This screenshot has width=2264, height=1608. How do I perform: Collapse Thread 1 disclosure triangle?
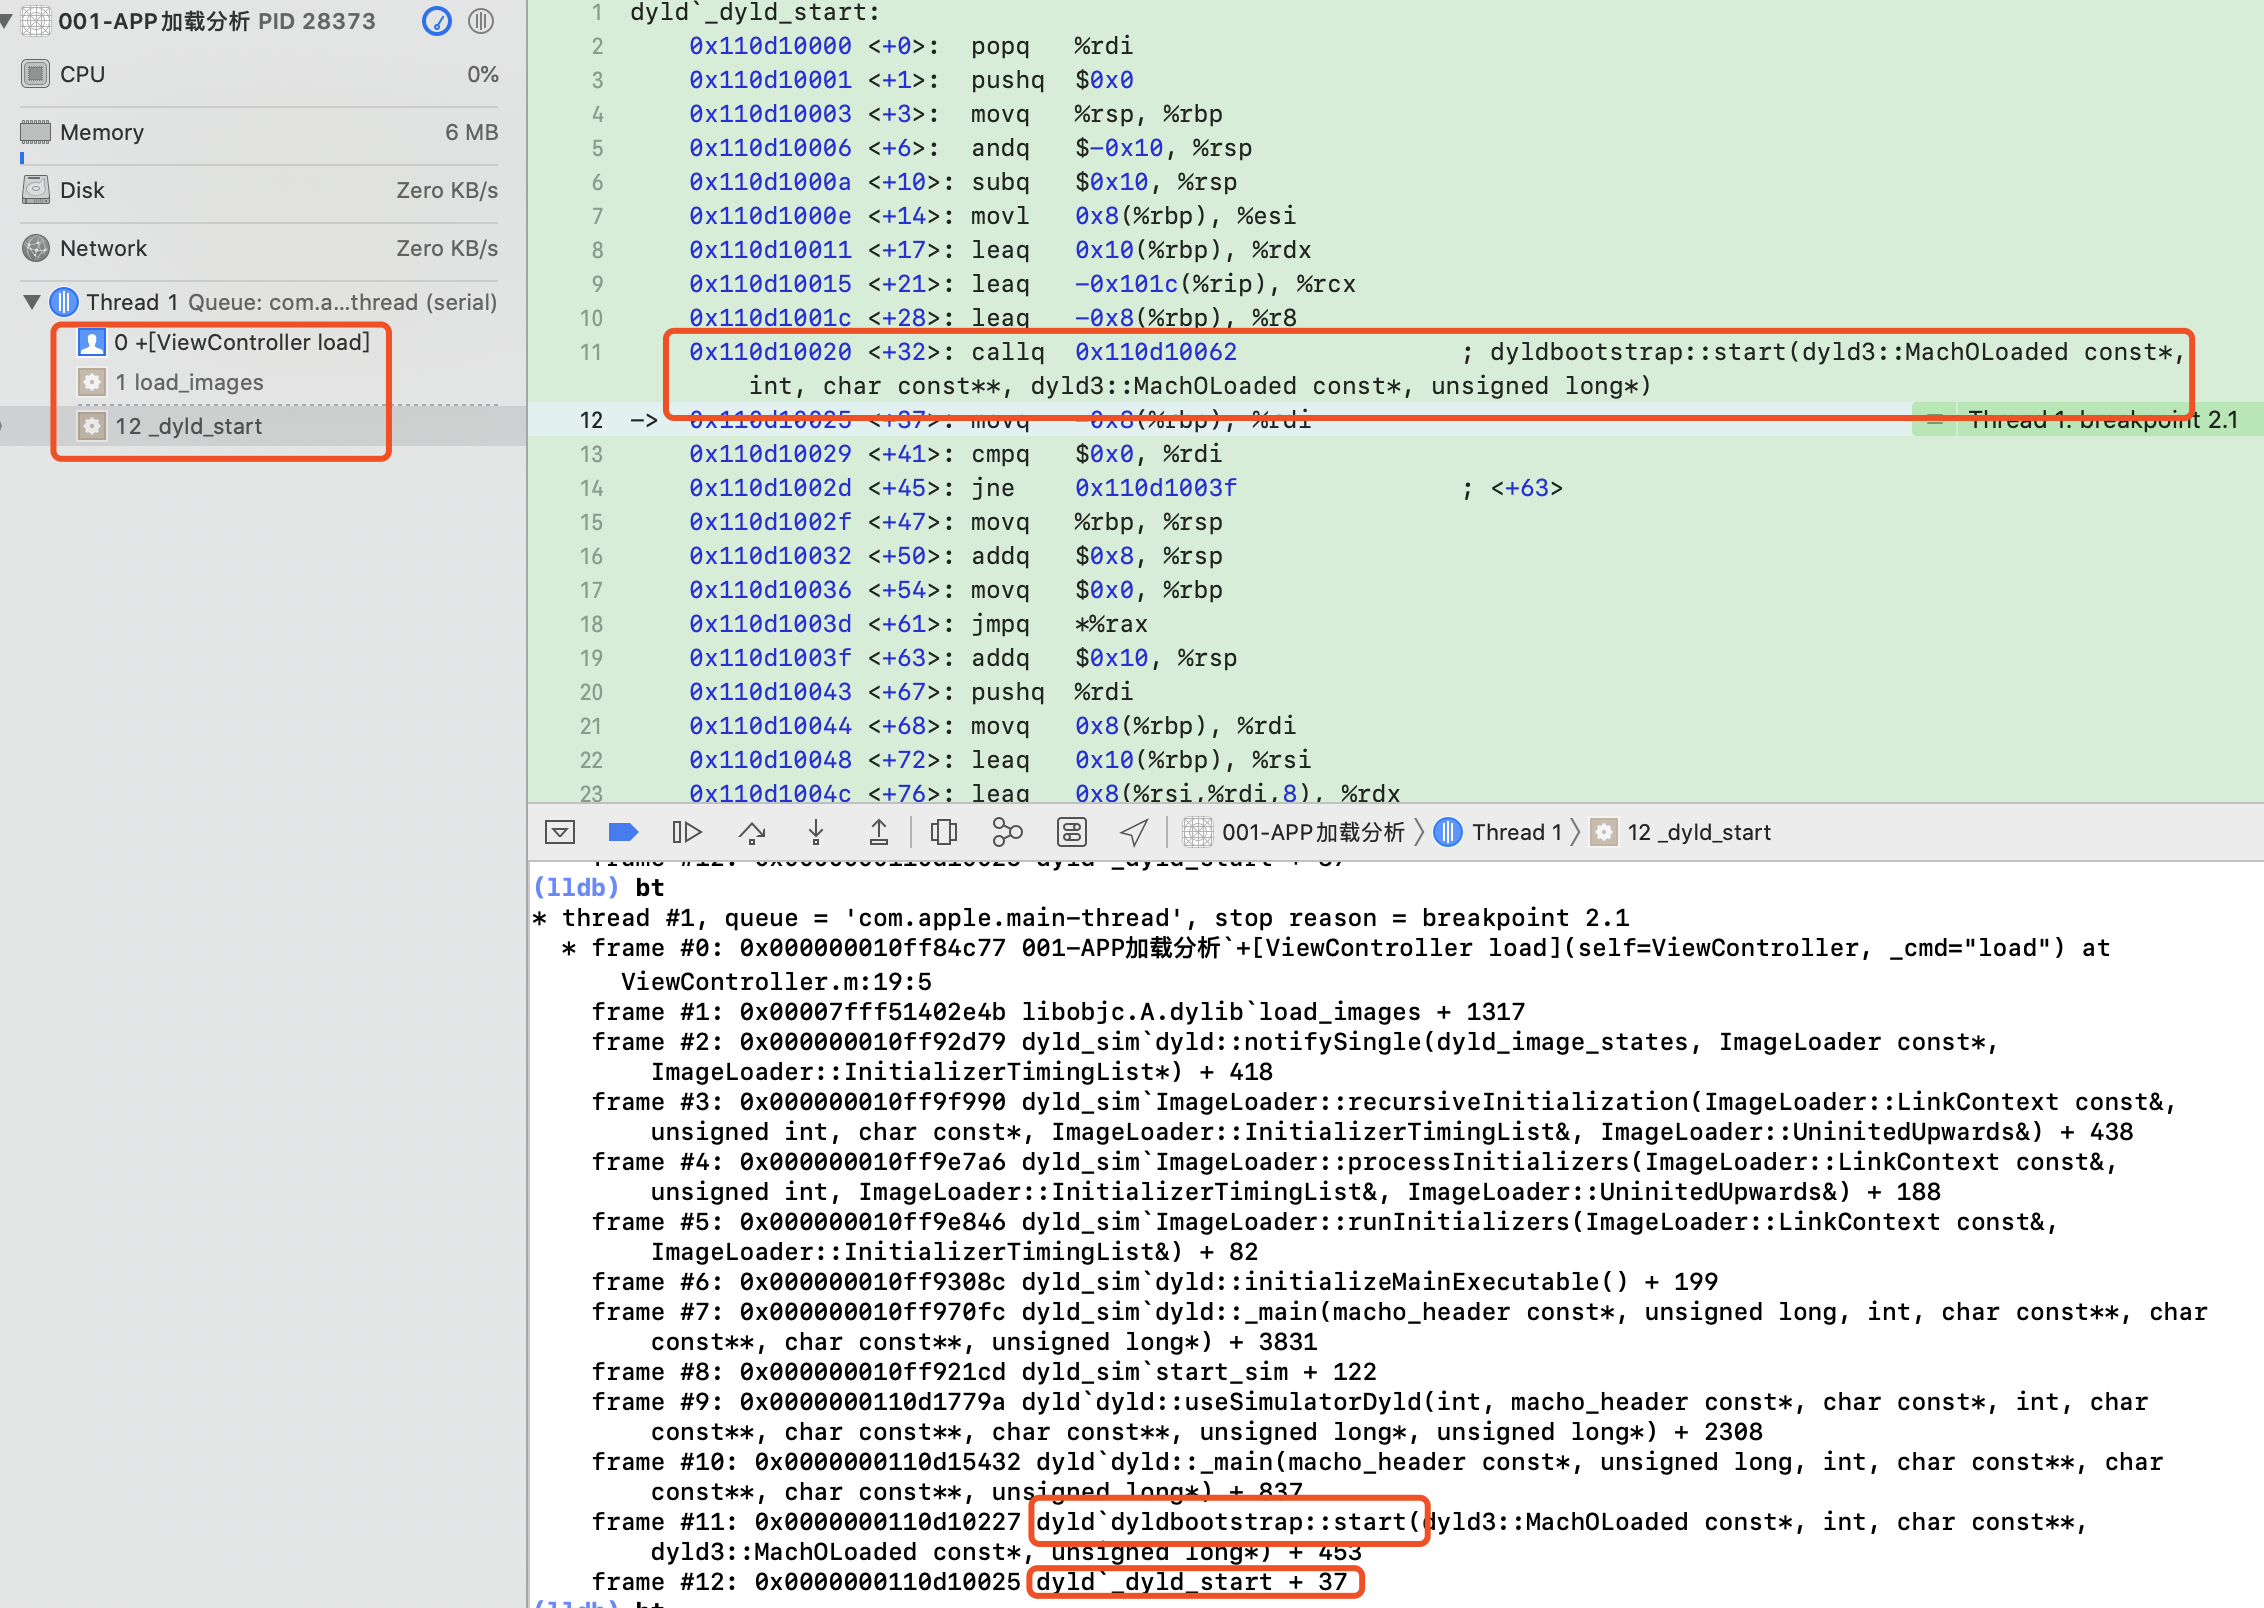click(x=32, y=302)
